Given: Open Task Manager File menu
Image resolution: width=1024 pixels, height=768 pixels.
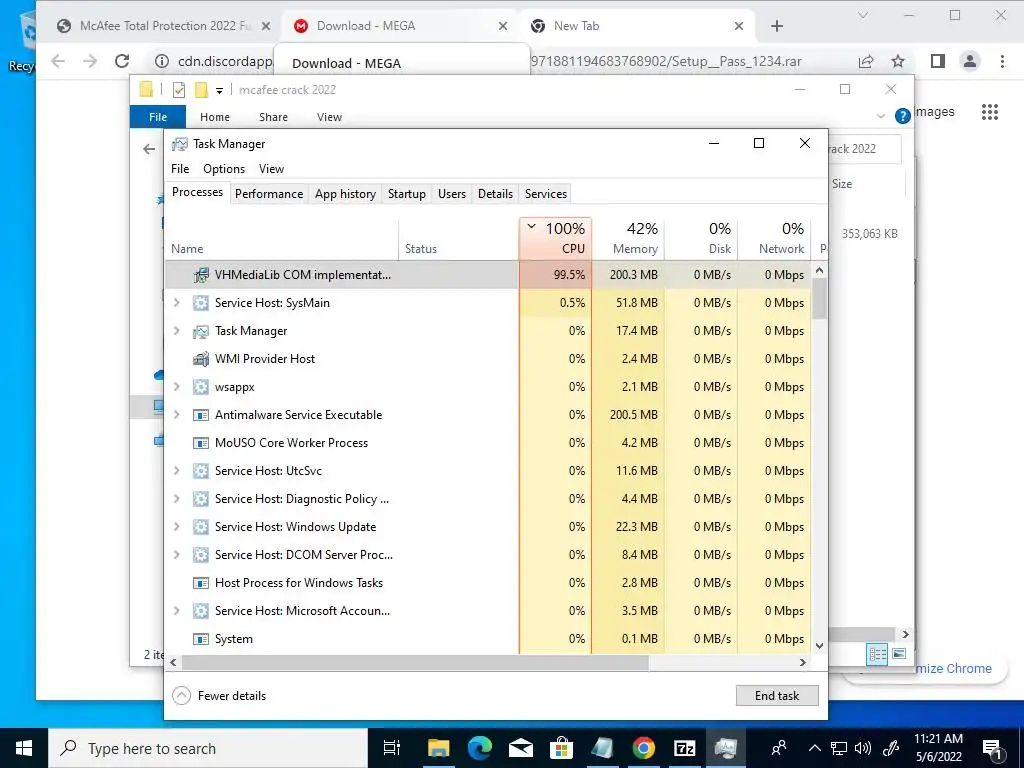Looking at the screenshot, I should 180,169.
